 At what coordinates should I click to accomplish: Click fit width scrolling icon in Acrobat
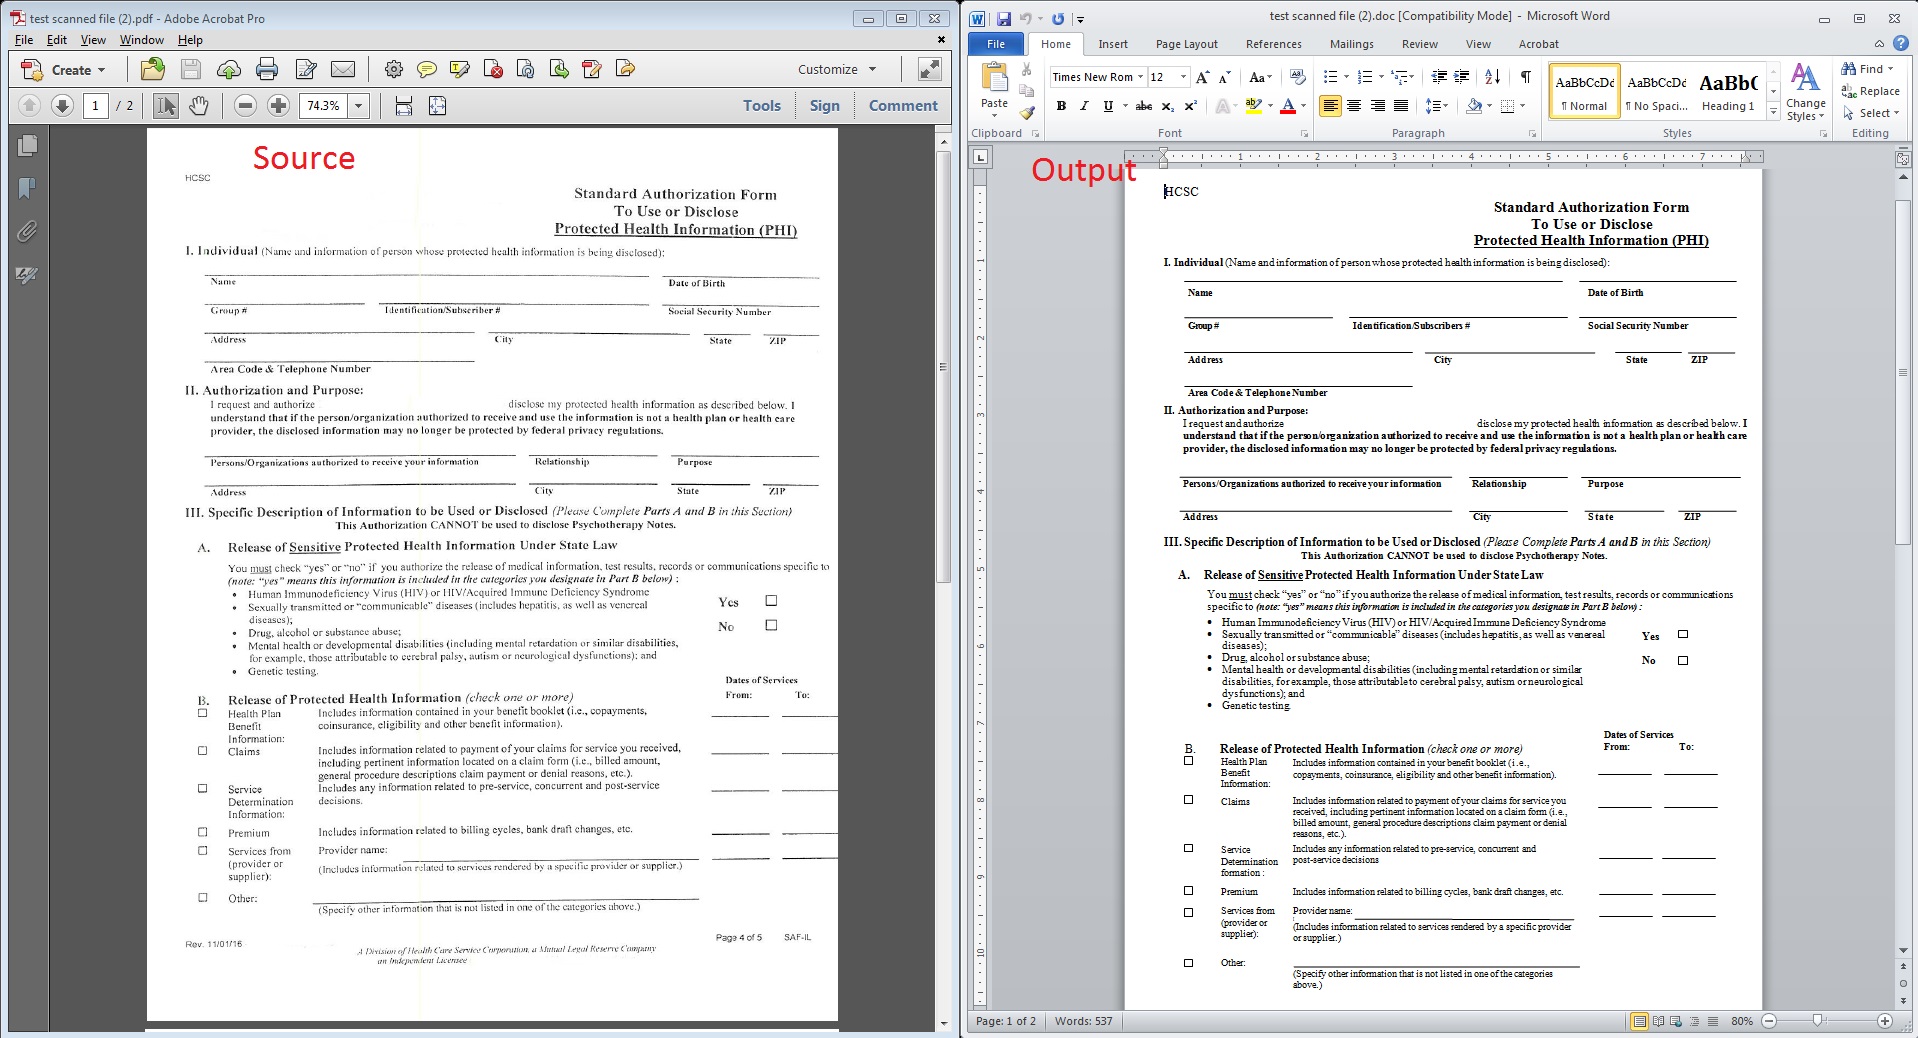(404, 106)
